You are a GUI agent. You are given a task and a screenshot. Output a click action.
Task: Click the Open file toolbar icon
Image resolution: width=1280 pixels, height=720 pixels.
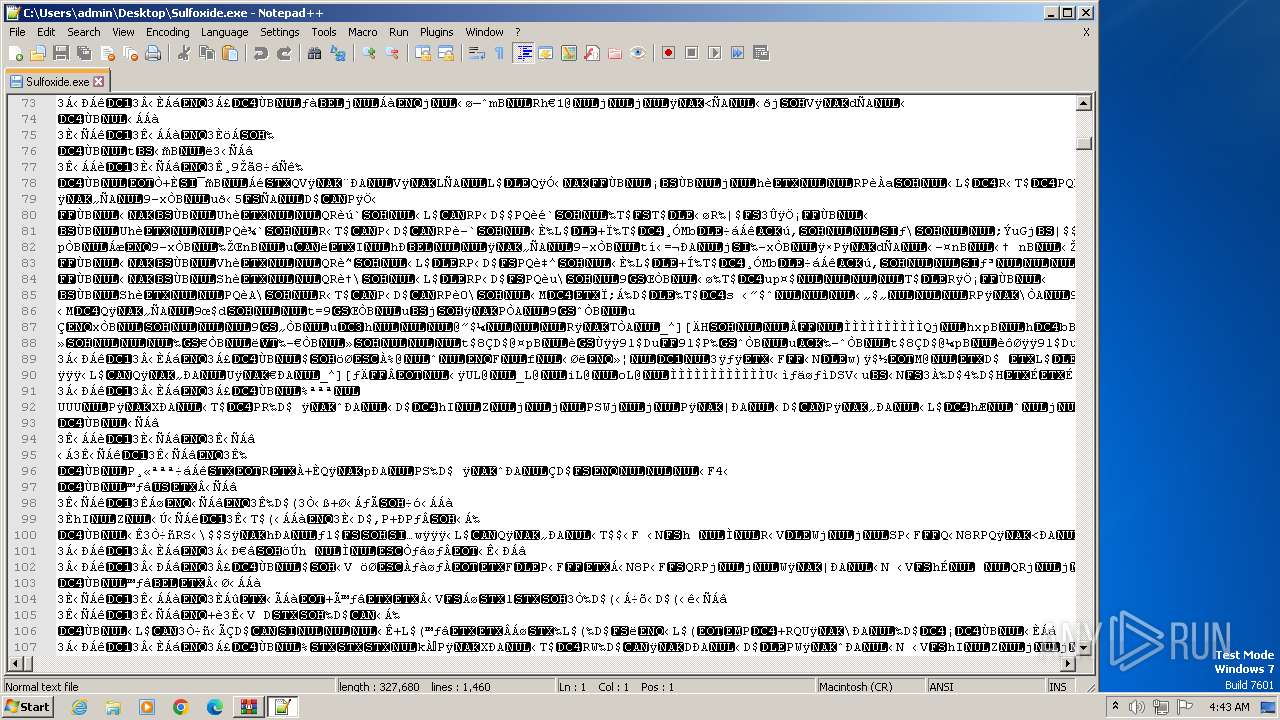(38, 53)
